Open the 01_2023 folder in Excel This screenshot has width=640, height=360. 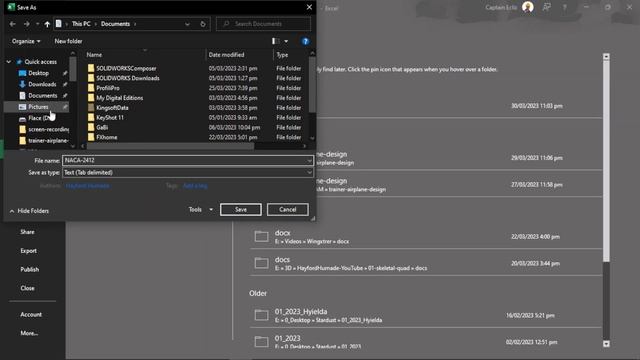(x=426, y=341)
